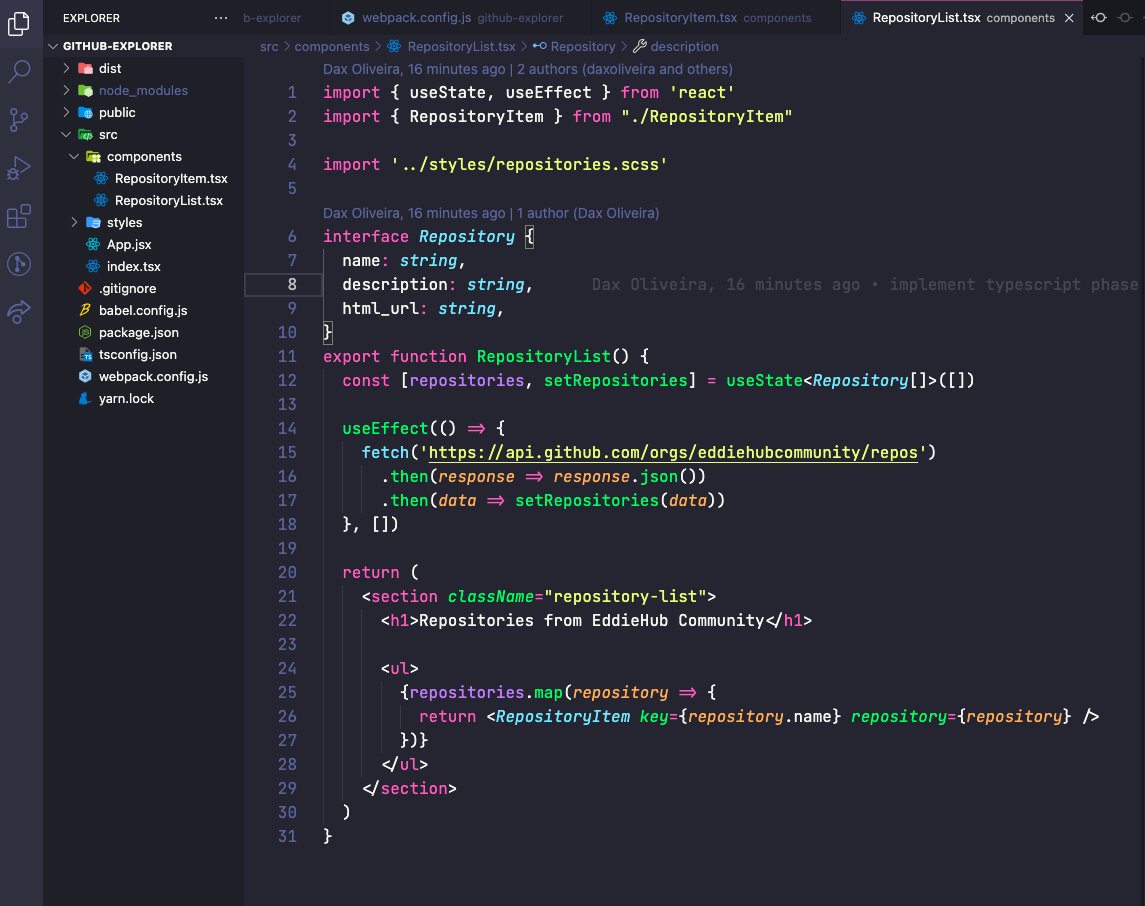Click src in the breadcrumb
Screen dimensions: 1145x906
269,47
